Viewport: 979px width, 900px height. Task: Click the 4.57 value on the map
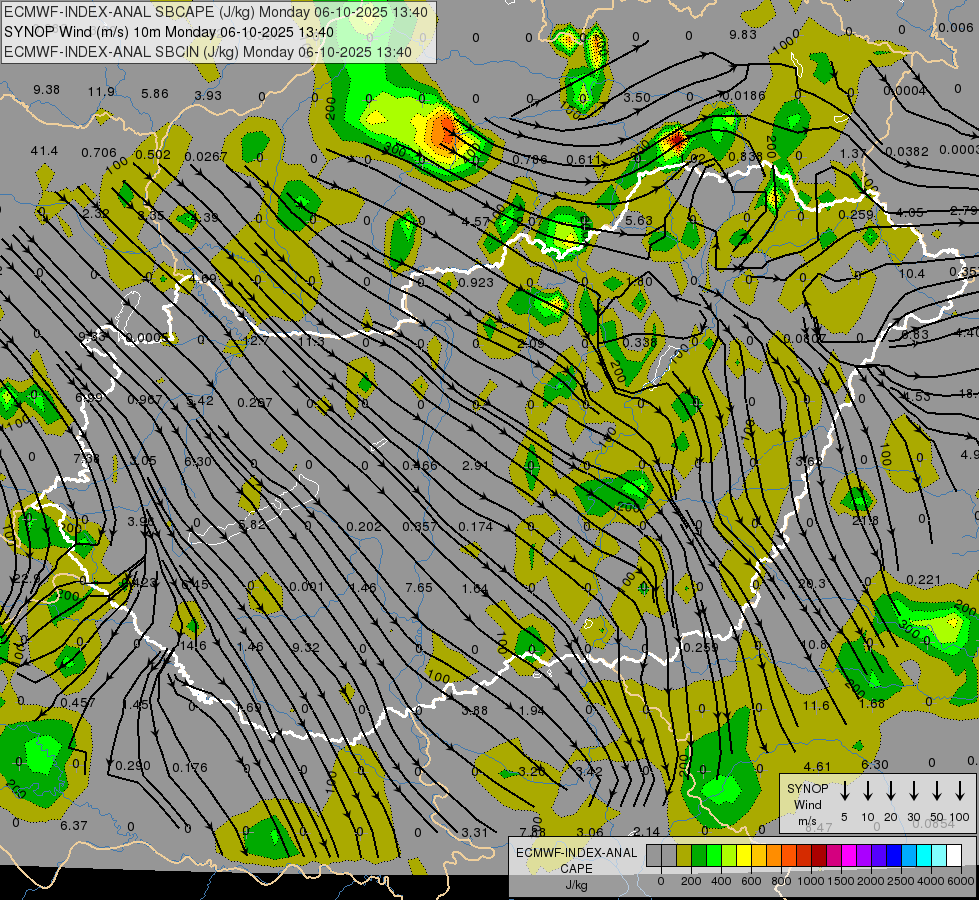476,221
